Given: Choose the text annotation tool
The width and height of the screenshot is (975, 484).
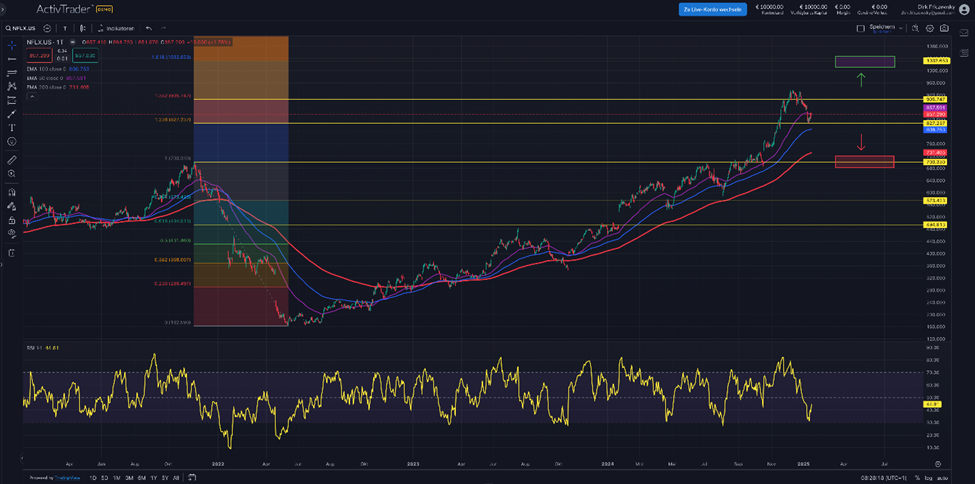Looking at the screenshot, I should point(11,128).
